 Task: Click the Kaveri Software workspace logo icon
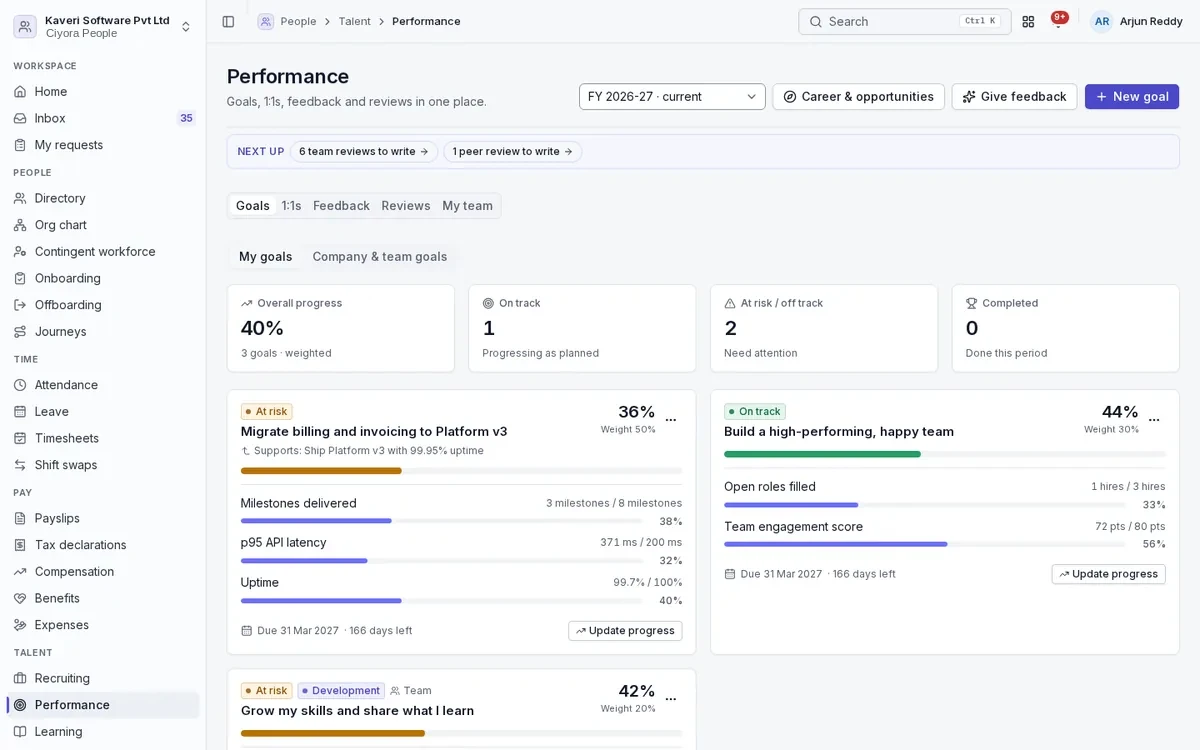pos(25,26)
